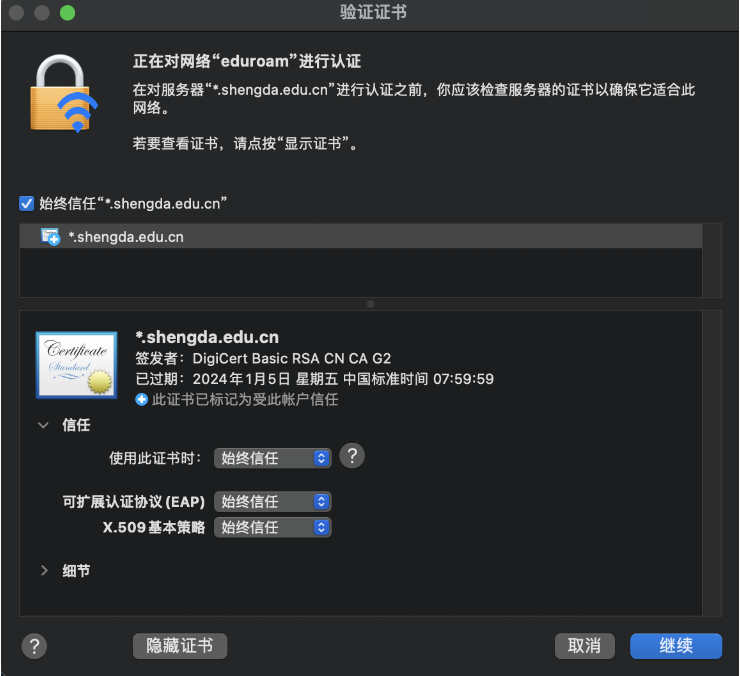
Task: Click the 隐藏证书 button
Action: pos(180,646)
